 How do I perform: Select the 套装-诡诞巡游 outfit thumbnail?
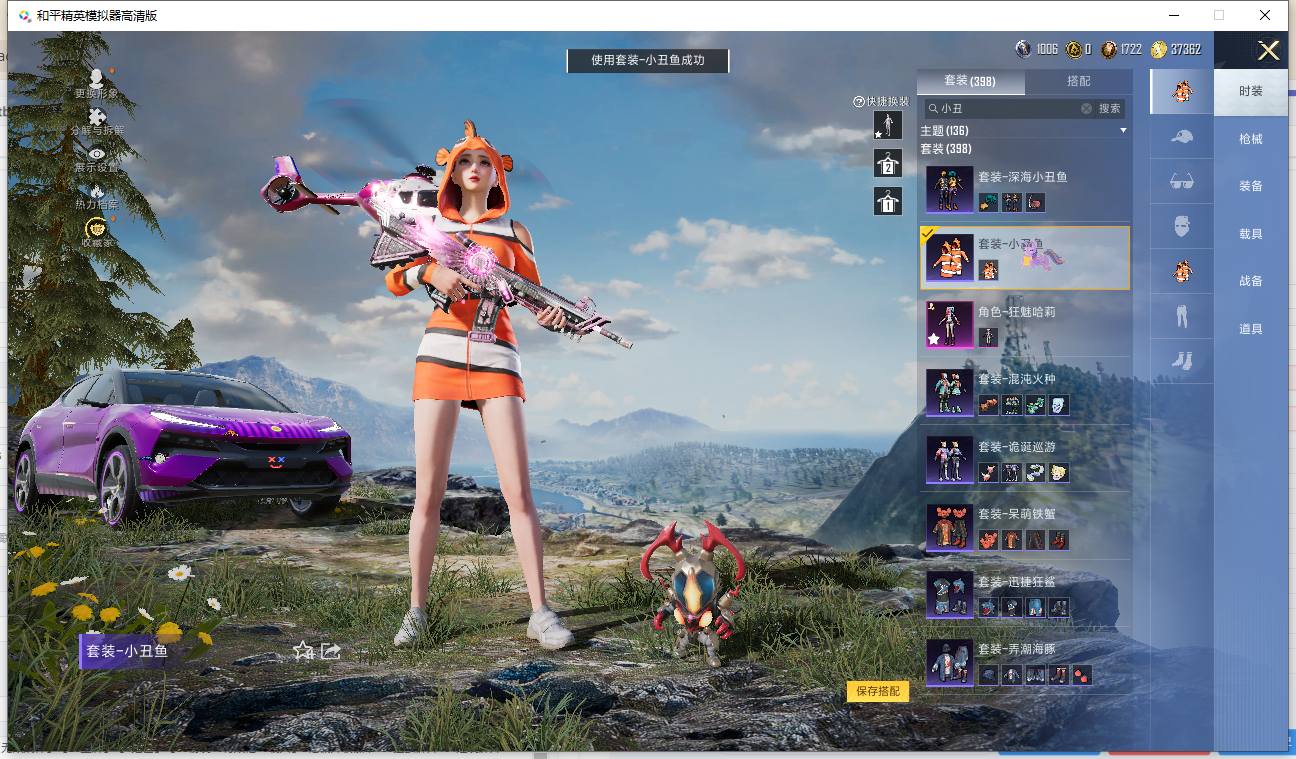(x=950, y=460)
